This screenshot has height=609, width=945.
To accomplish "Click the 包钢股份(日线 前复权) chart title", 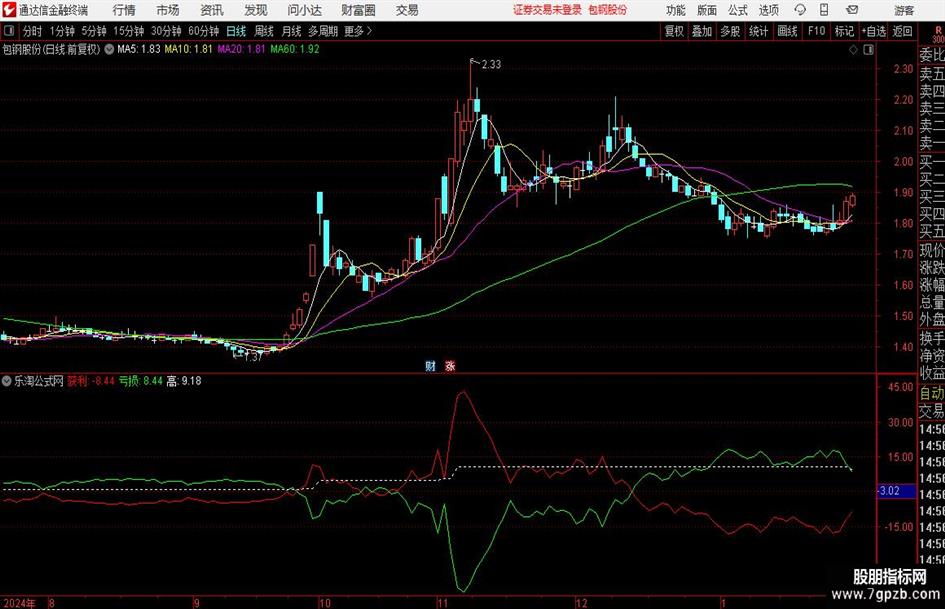I will [51, 49].
